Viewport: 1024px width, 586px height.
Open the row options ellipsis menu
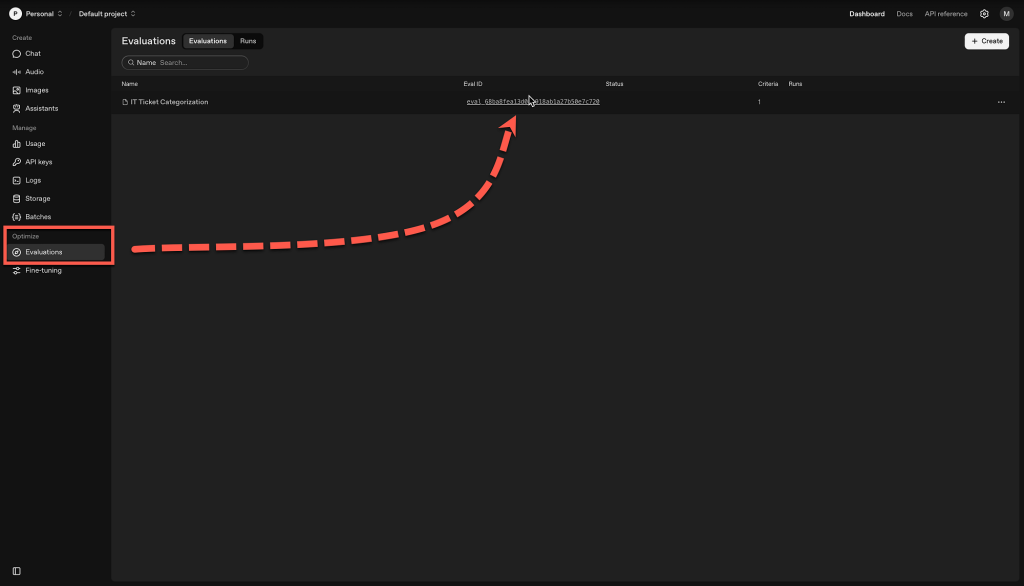[1001, 102]
